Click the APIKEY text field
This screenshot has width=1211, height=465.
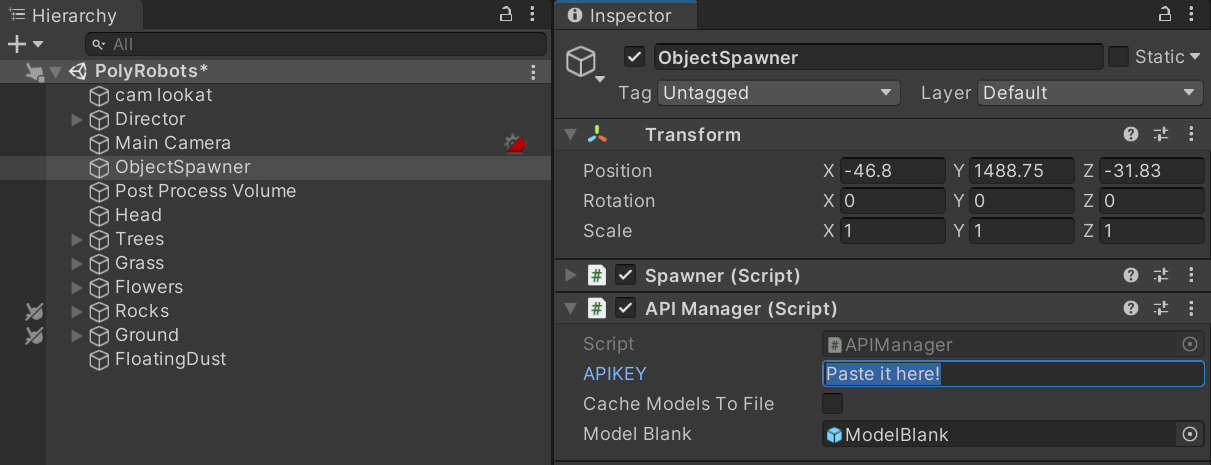[x=1013, y=374]
